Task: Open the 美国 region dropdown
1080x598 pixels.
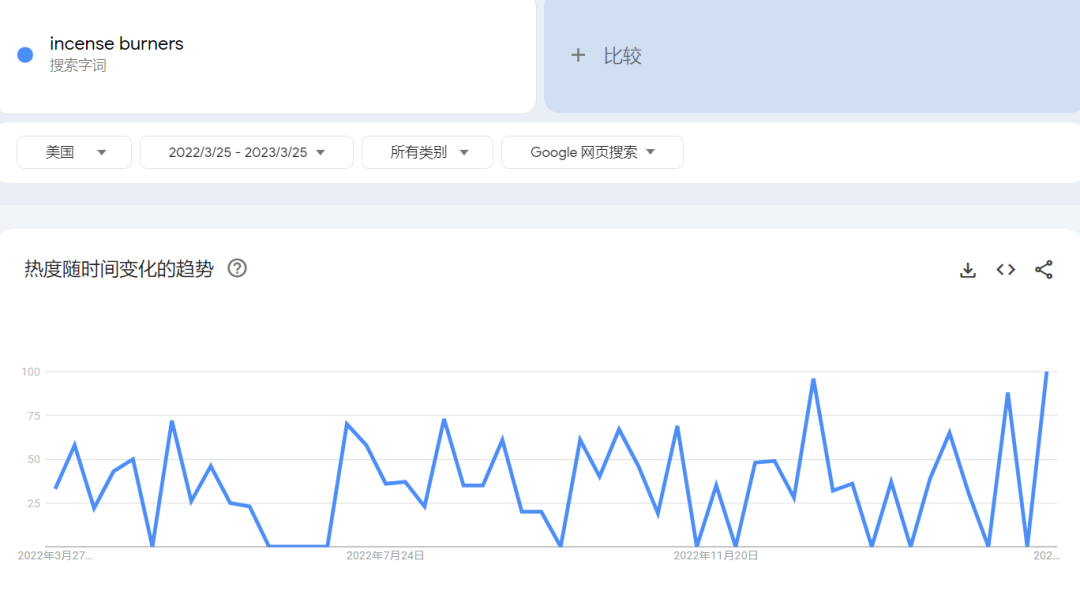Action: click(74, 152)
